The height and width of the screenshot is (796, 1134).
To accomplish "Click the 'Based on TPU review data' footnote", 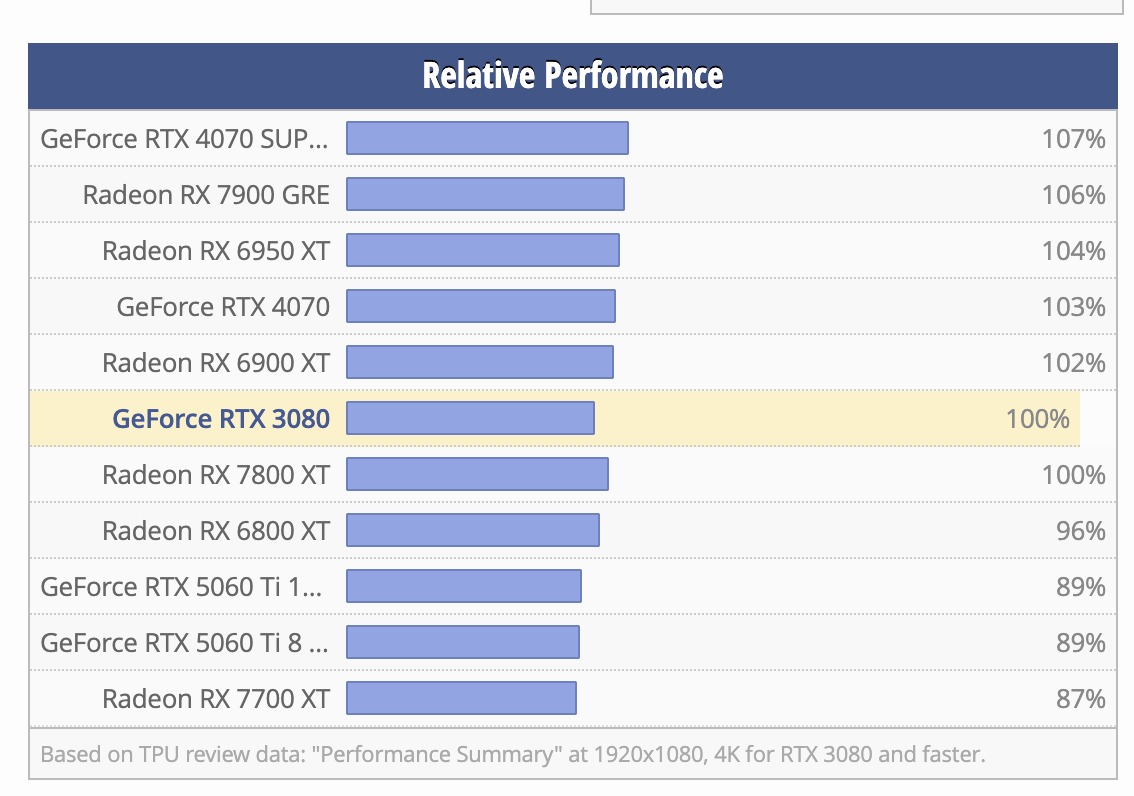I will 513,754.
